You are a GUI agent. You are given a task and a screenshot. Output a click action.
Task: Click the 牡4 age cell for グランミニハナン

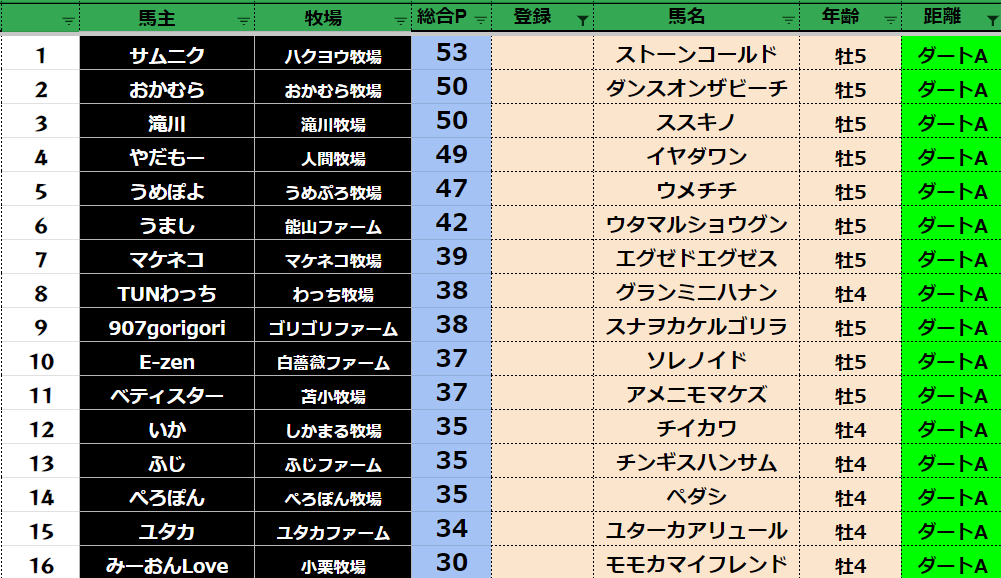pos(850,294)
